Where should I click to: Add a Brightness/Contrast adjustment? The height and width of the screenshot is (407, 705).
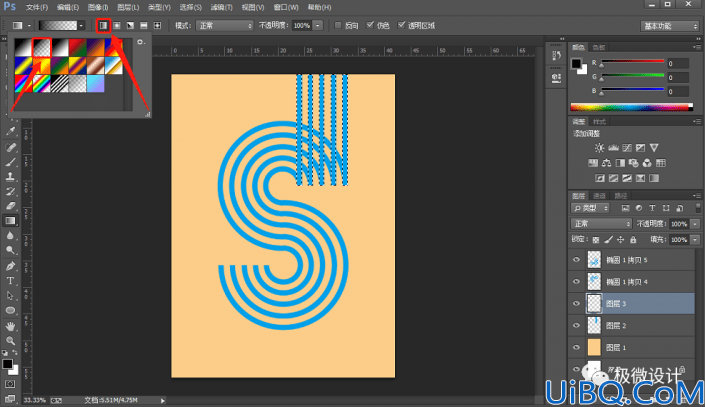pyautogui.click(x=599, y=148)
